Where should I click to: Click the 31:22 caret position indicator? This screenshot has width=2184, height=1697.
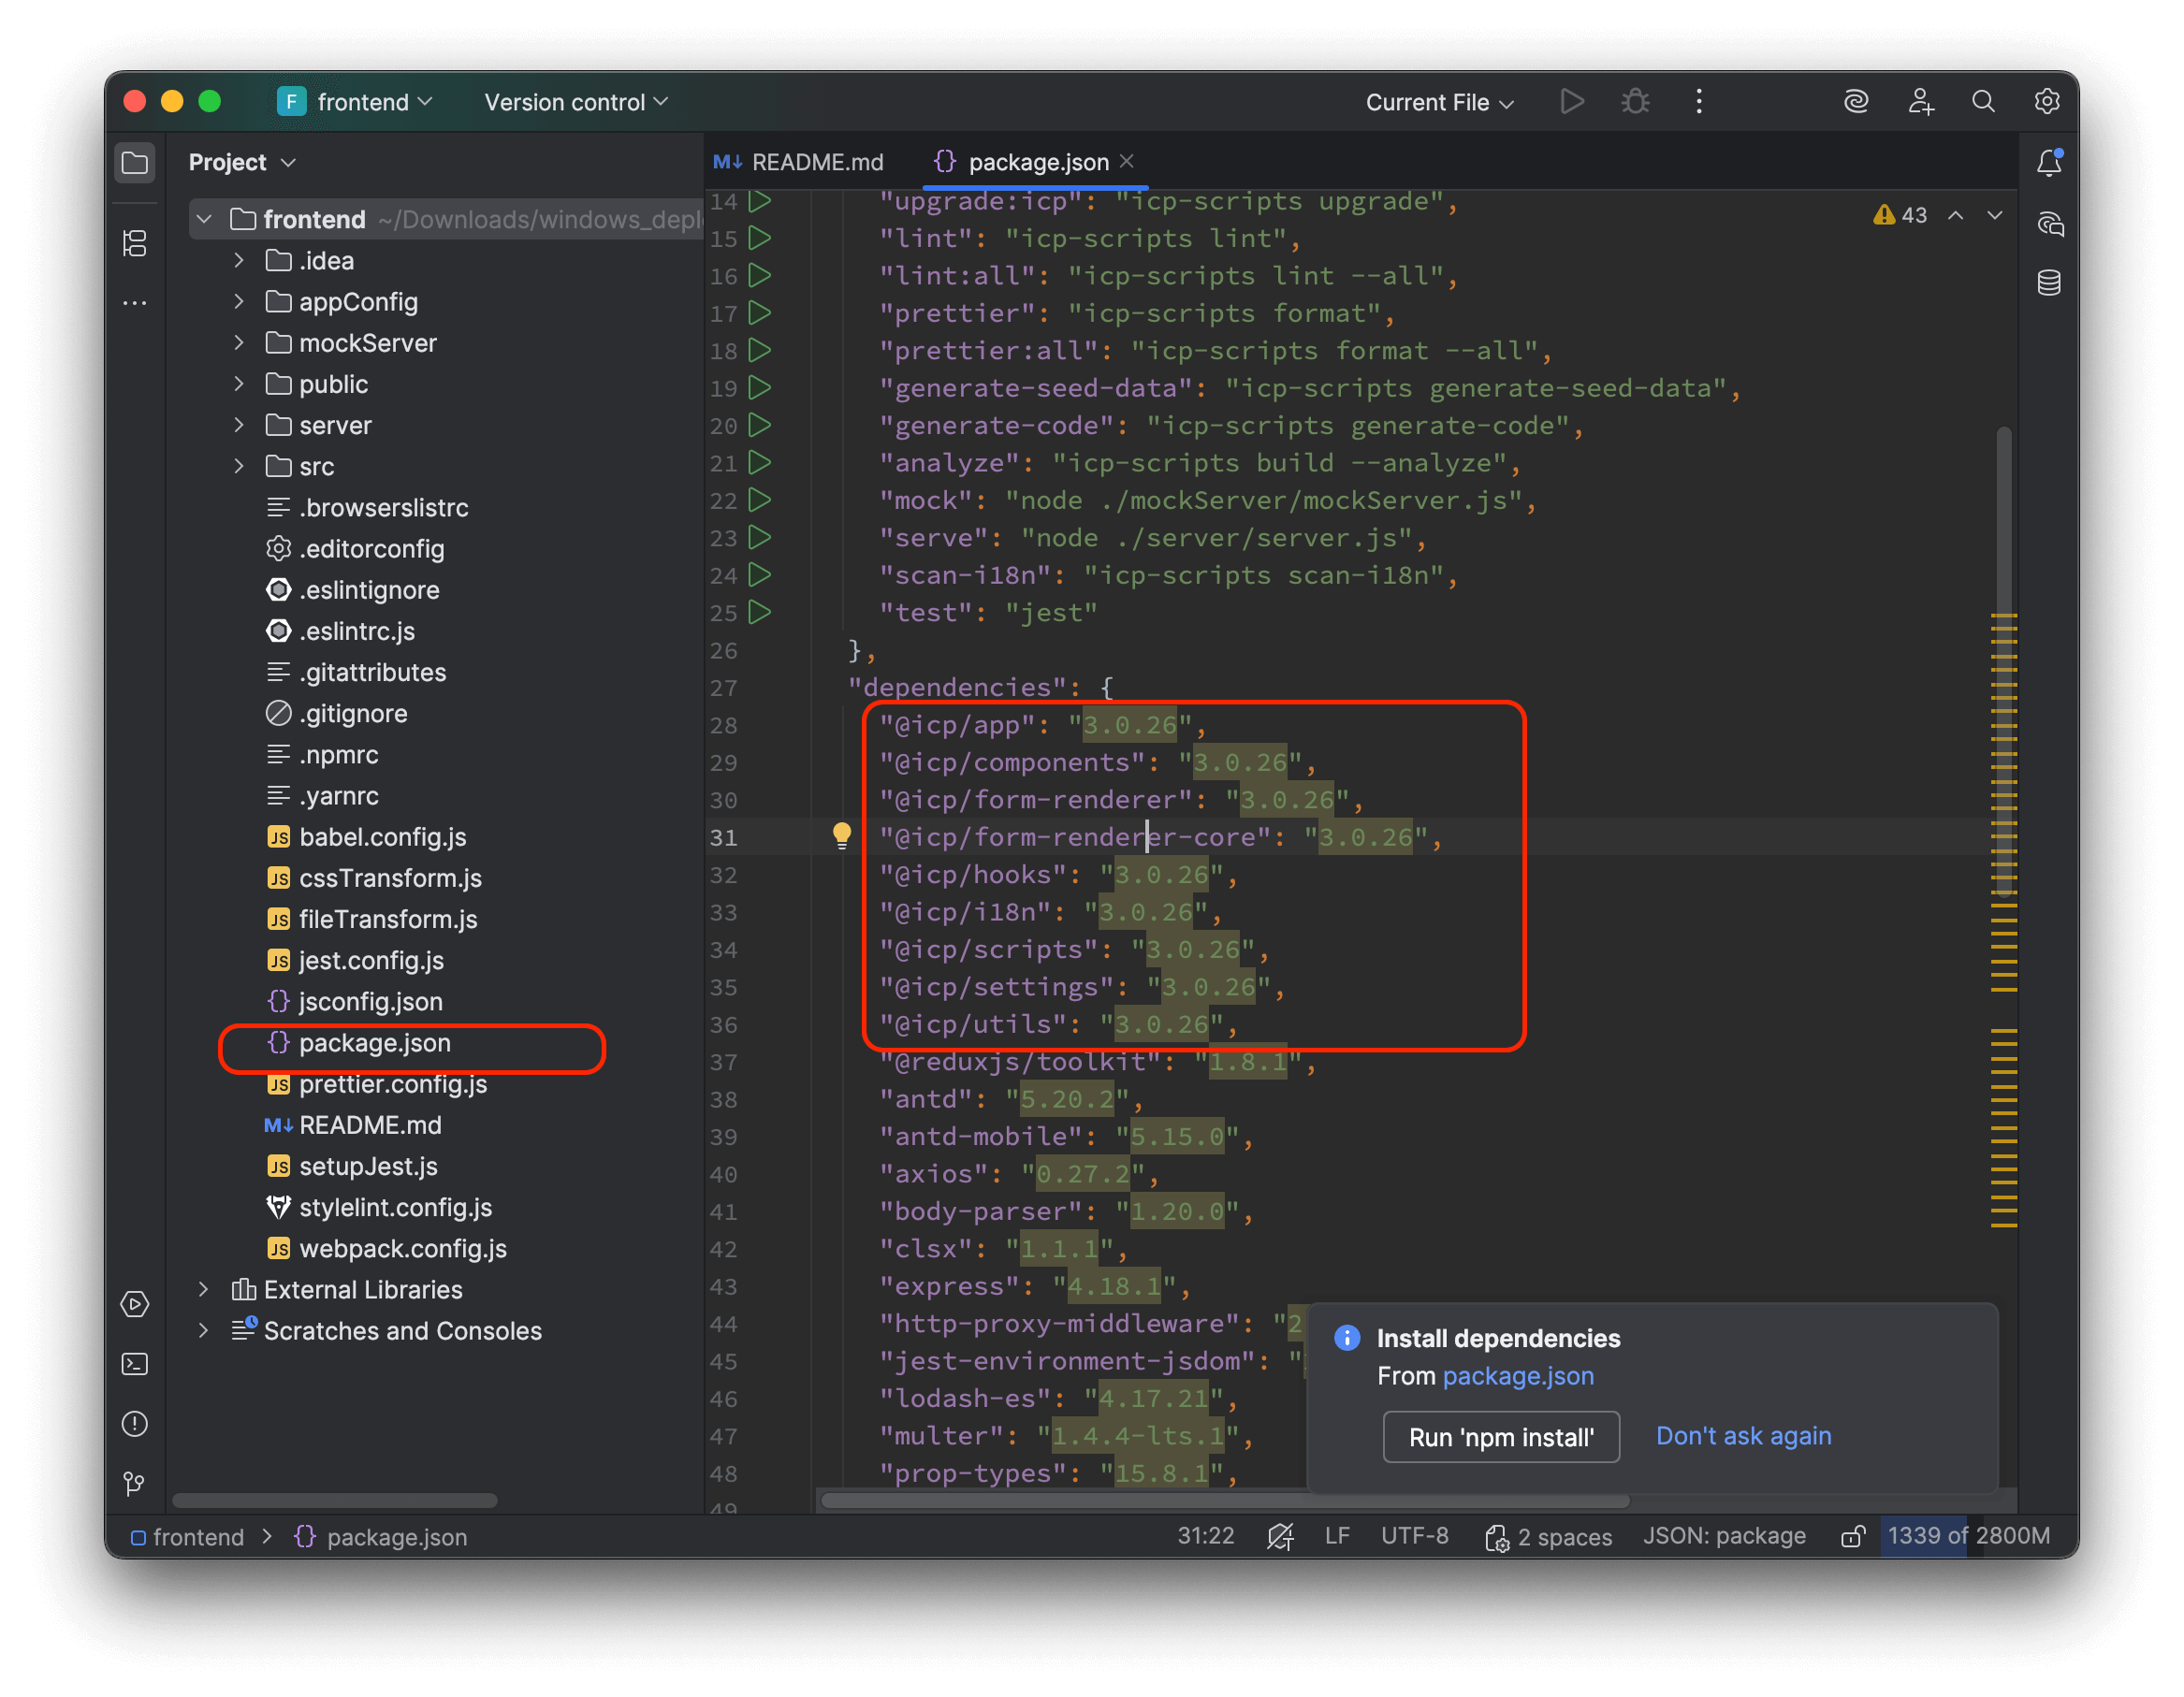(x=1205, y=1536)
